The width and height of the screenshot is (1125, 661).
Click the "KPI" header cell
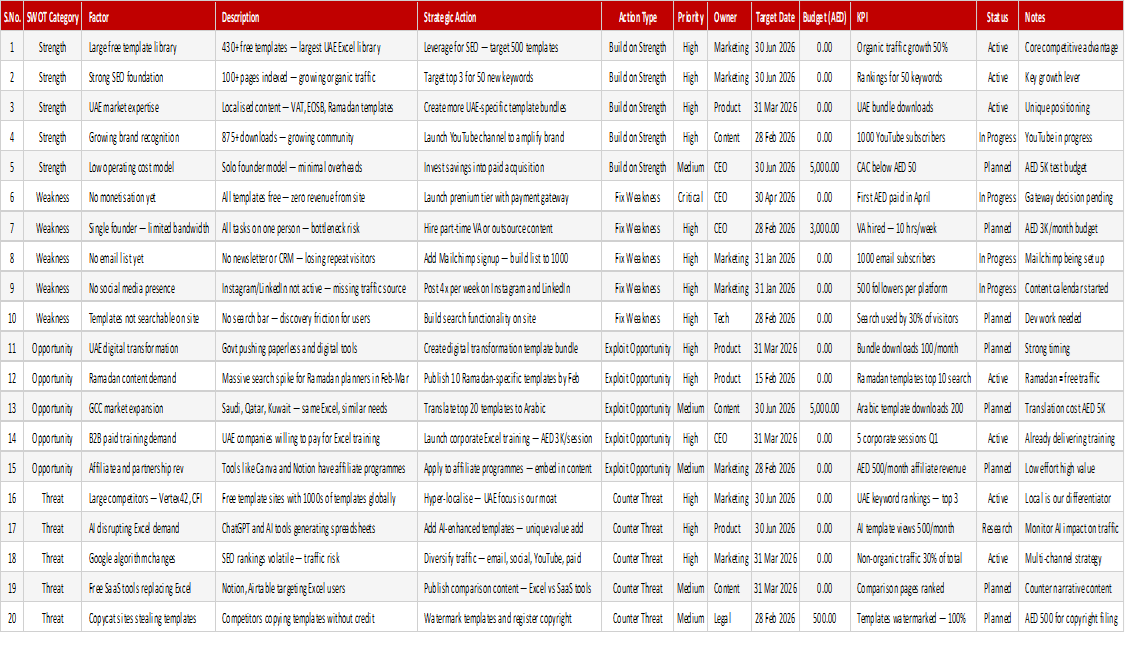click(x=913, y=17)
